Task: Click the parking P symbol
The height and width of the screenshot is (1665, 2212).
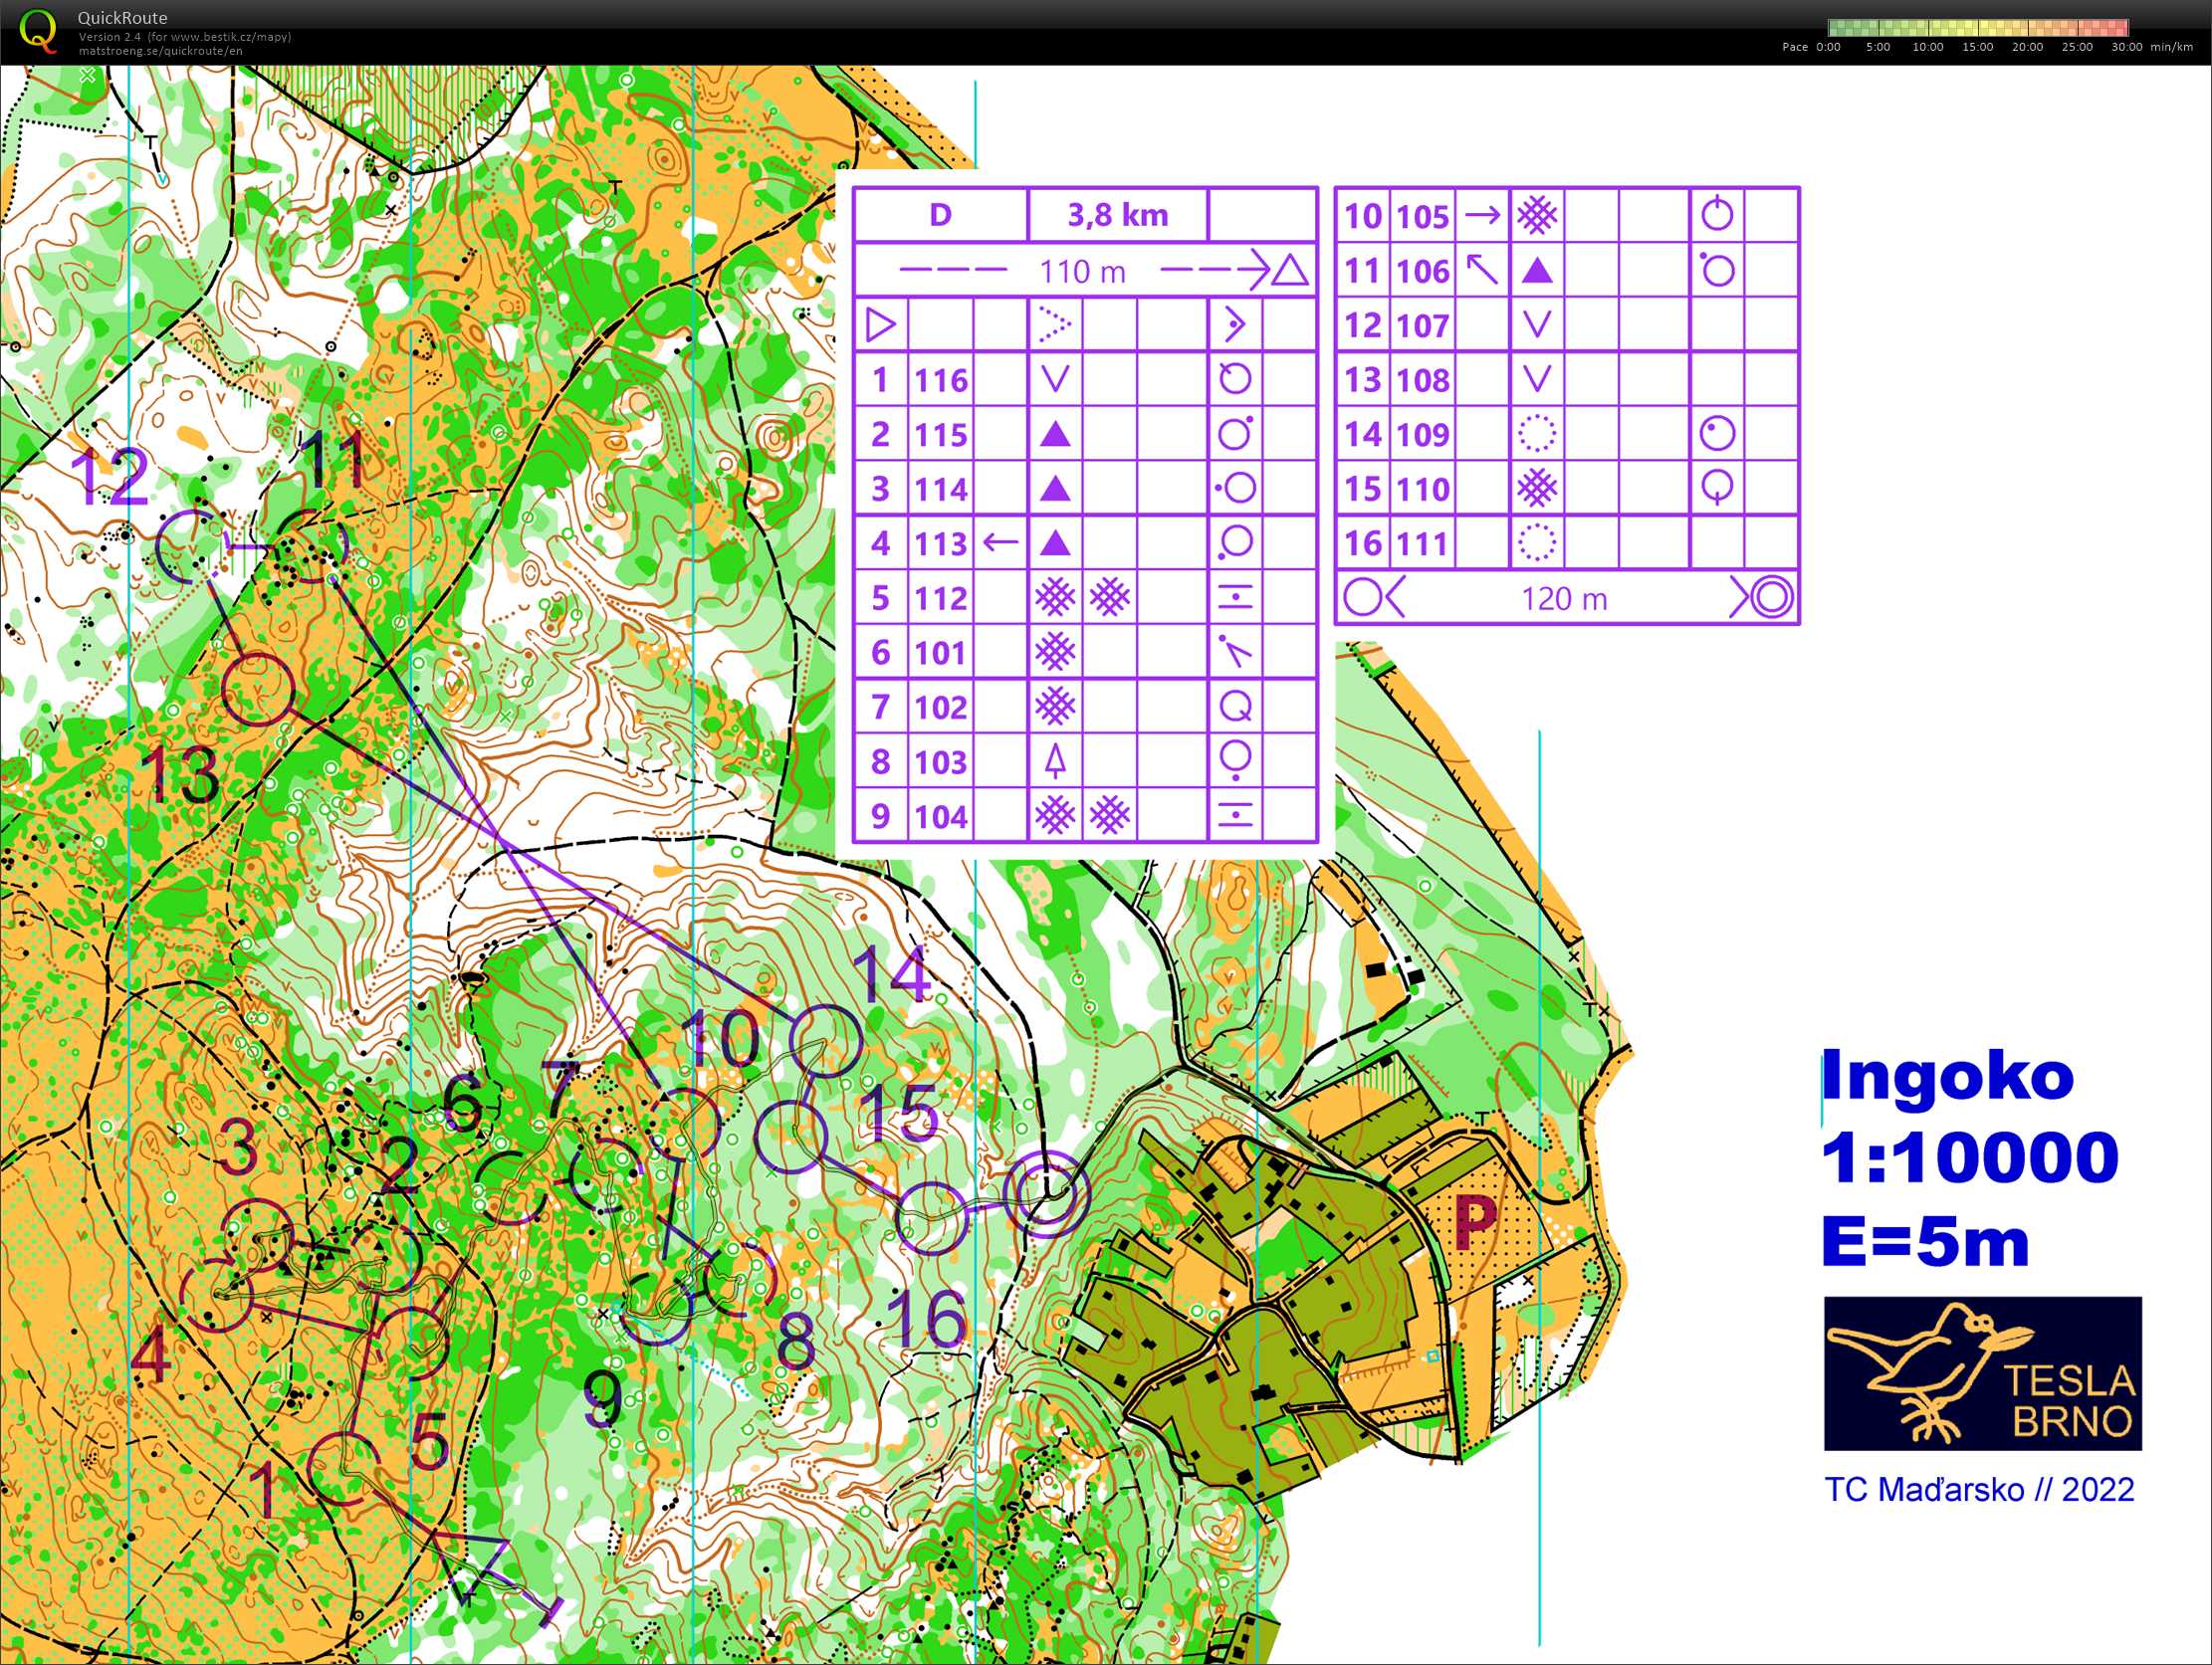Action: pyautogui.click(x=1476, y=1223)
